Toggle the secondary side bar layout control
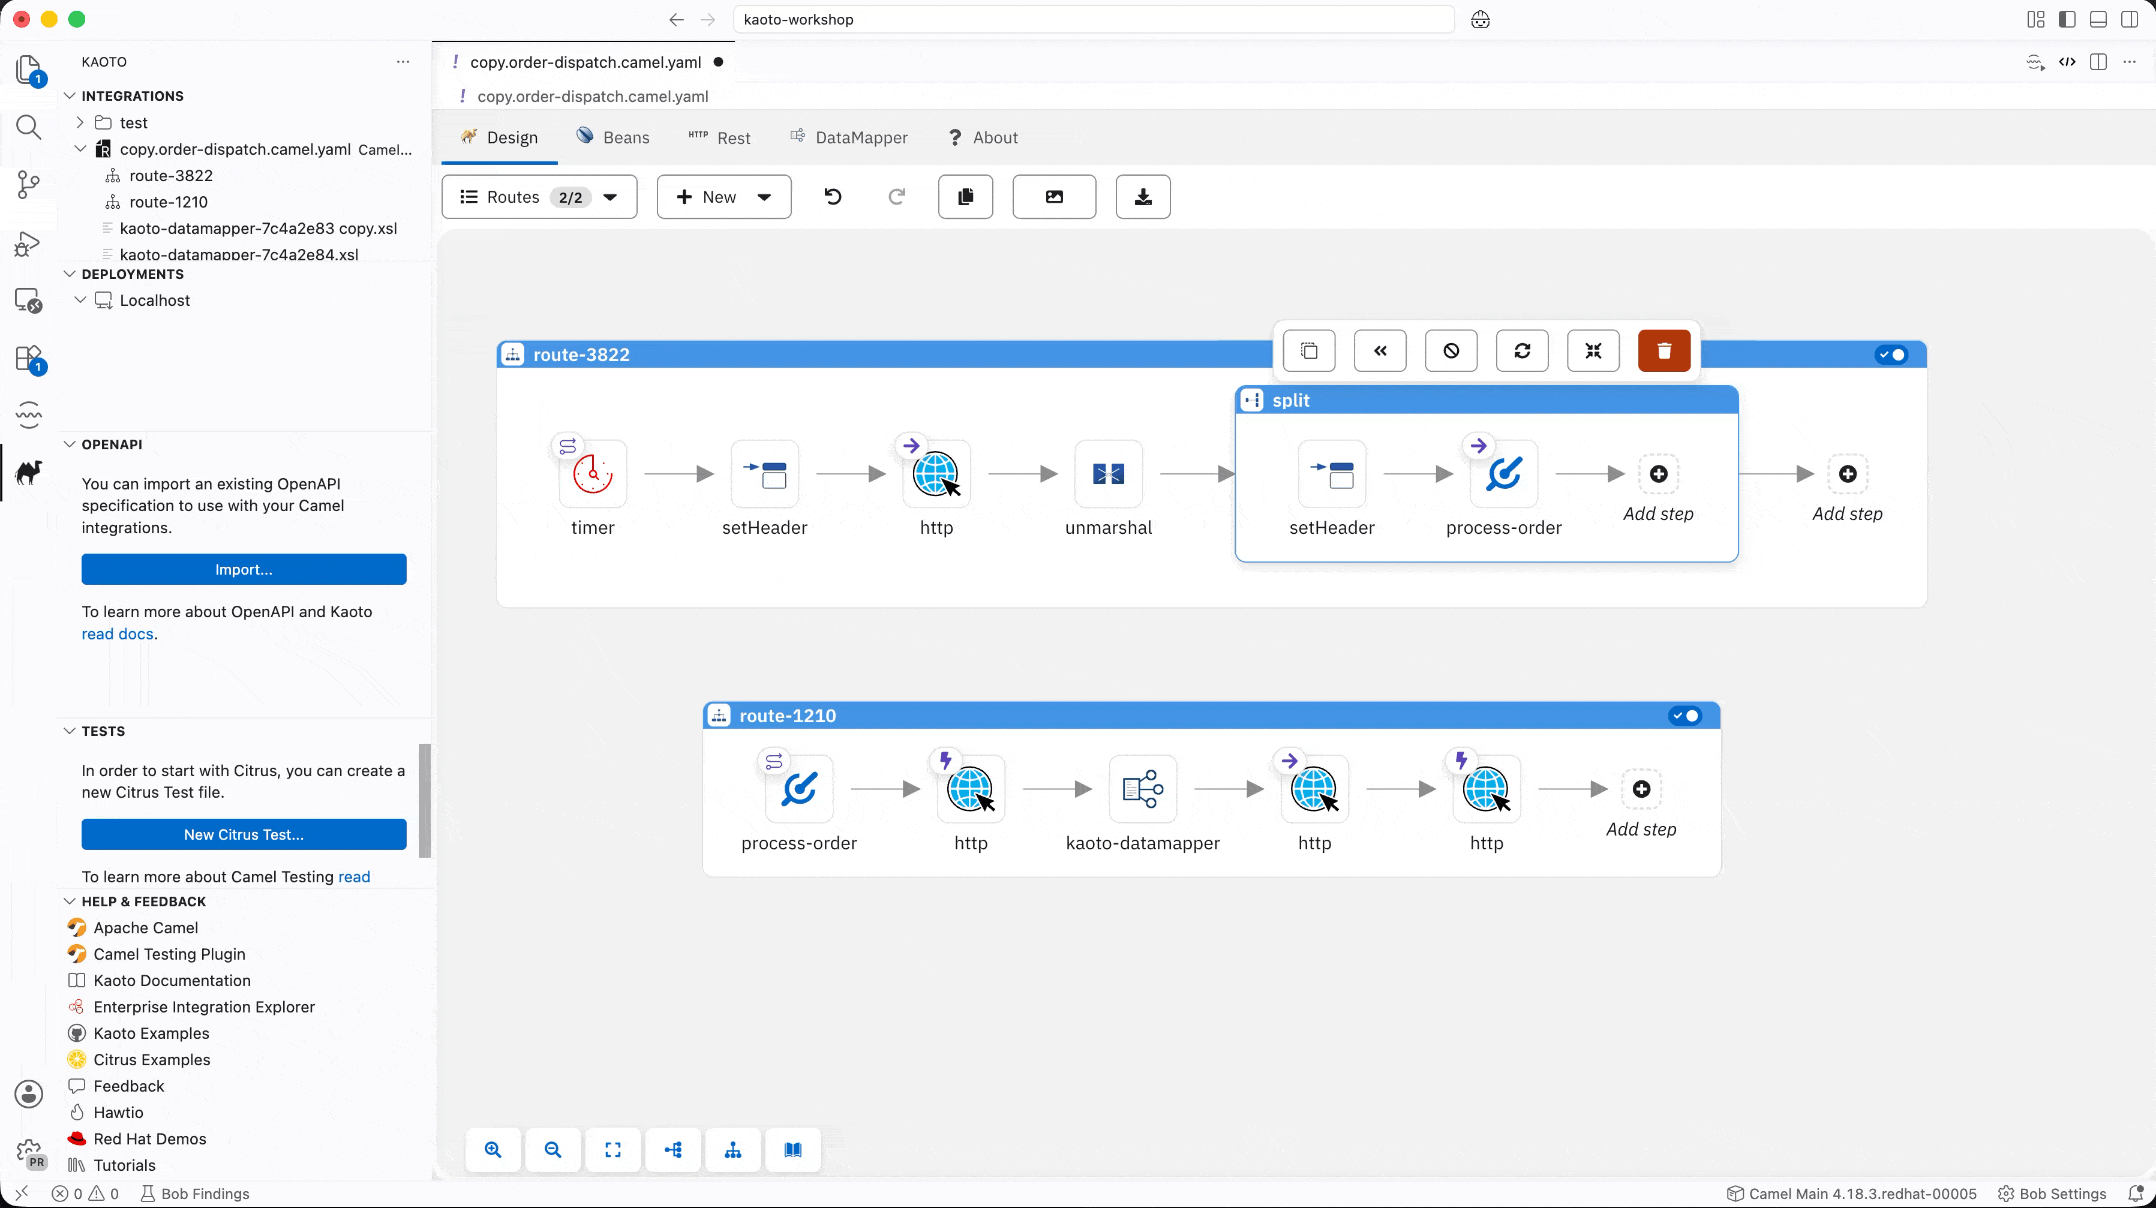Viewport: 2156px width, 1208px height. pos(2130,19)
